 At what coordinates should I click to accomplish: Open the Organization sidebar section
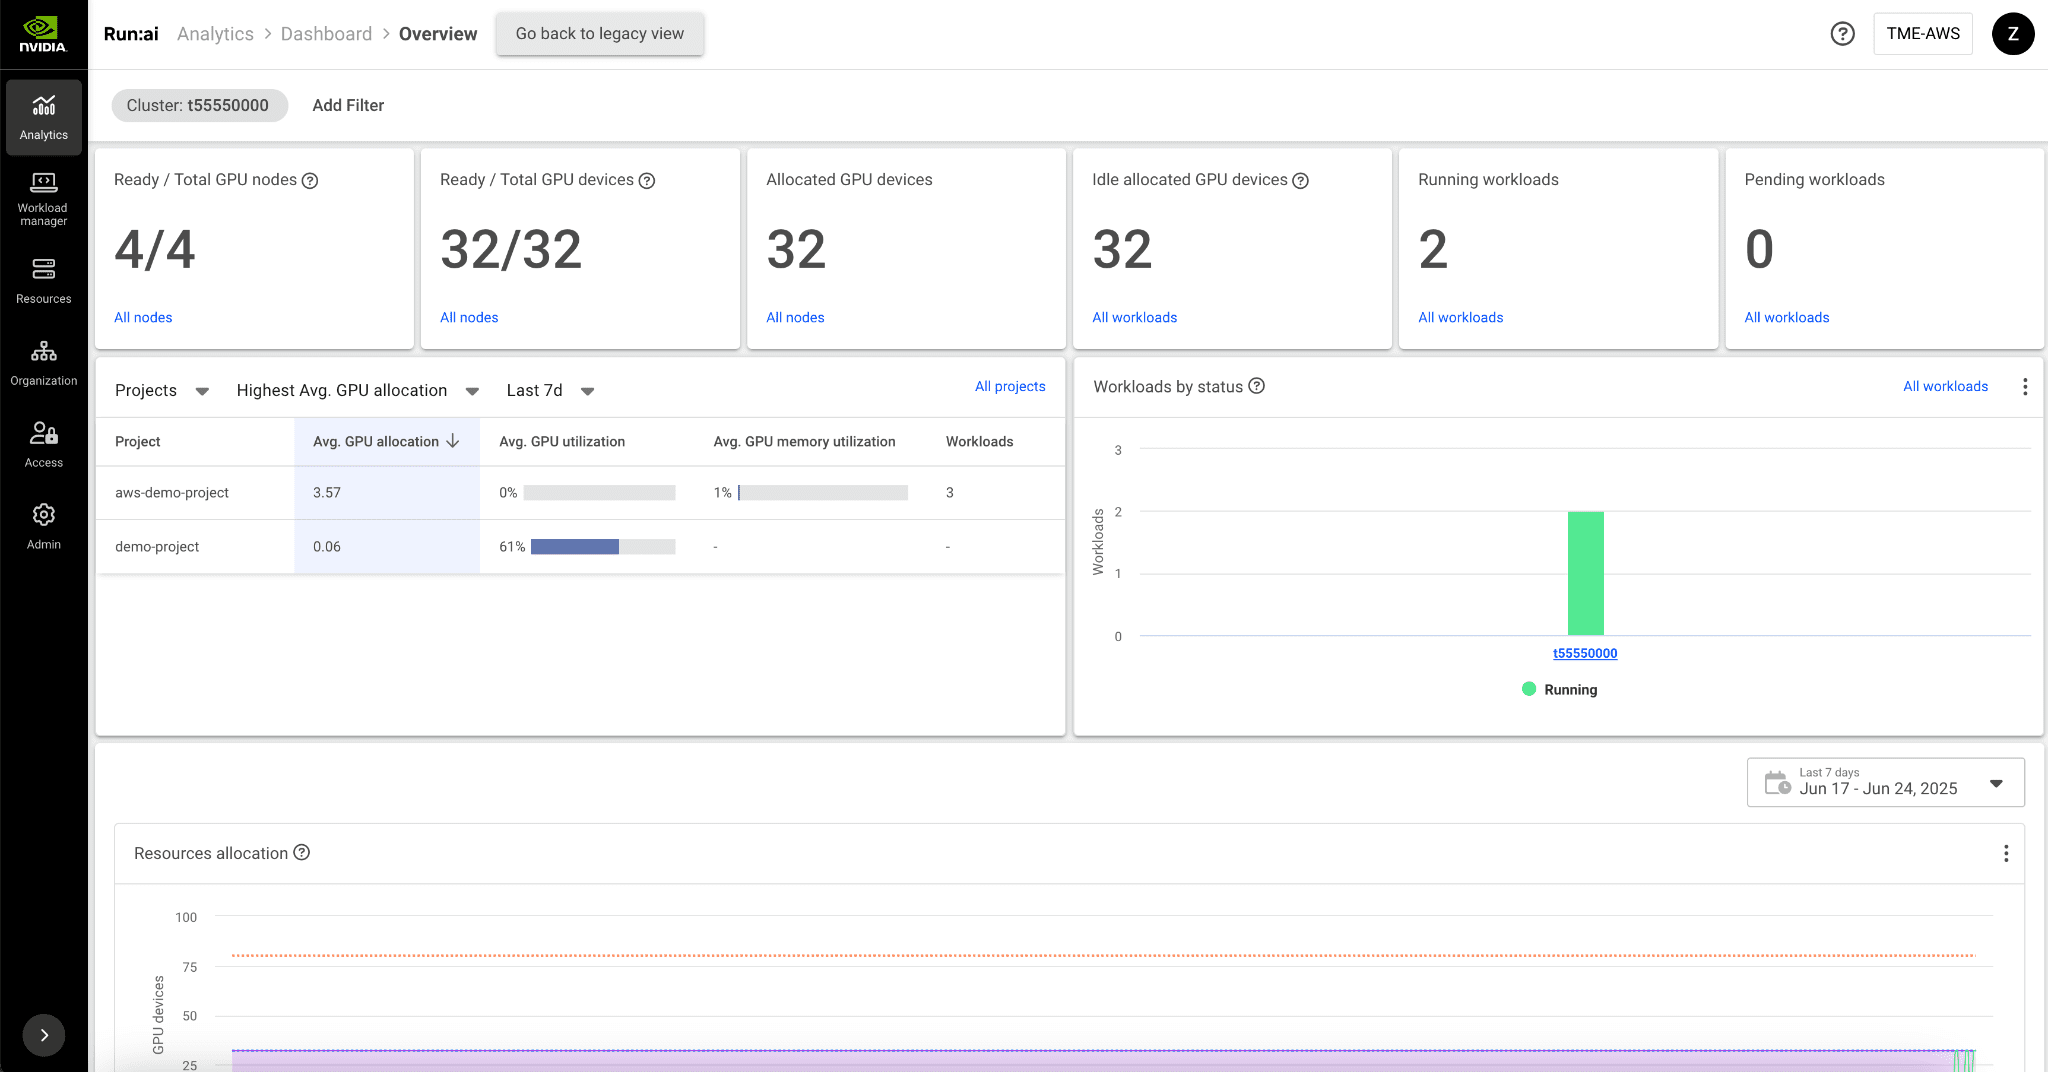click(x=44, y=363)
